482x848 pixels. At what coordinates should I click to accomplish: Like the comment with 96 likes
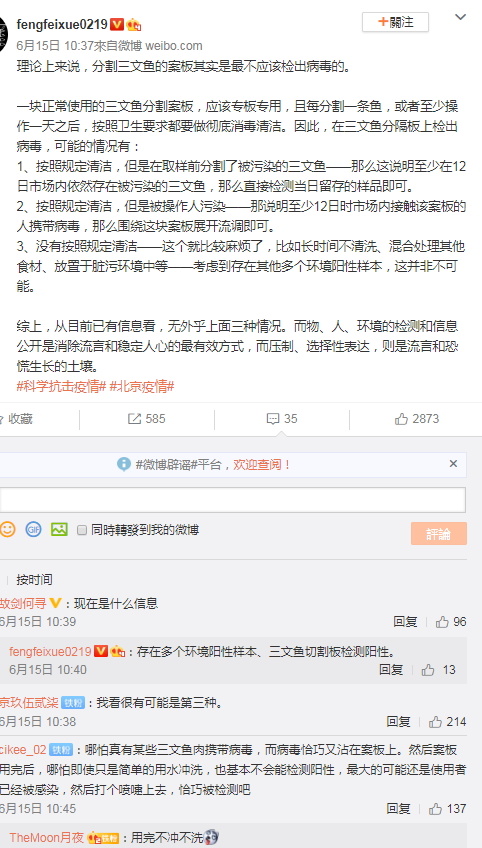[451, 622]
